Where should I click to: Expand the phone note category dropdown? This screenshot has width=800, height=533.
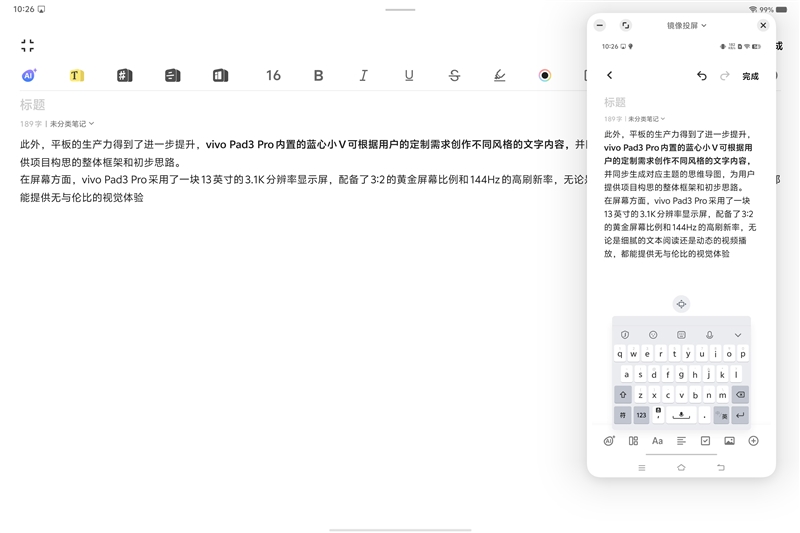click(646, 119)
